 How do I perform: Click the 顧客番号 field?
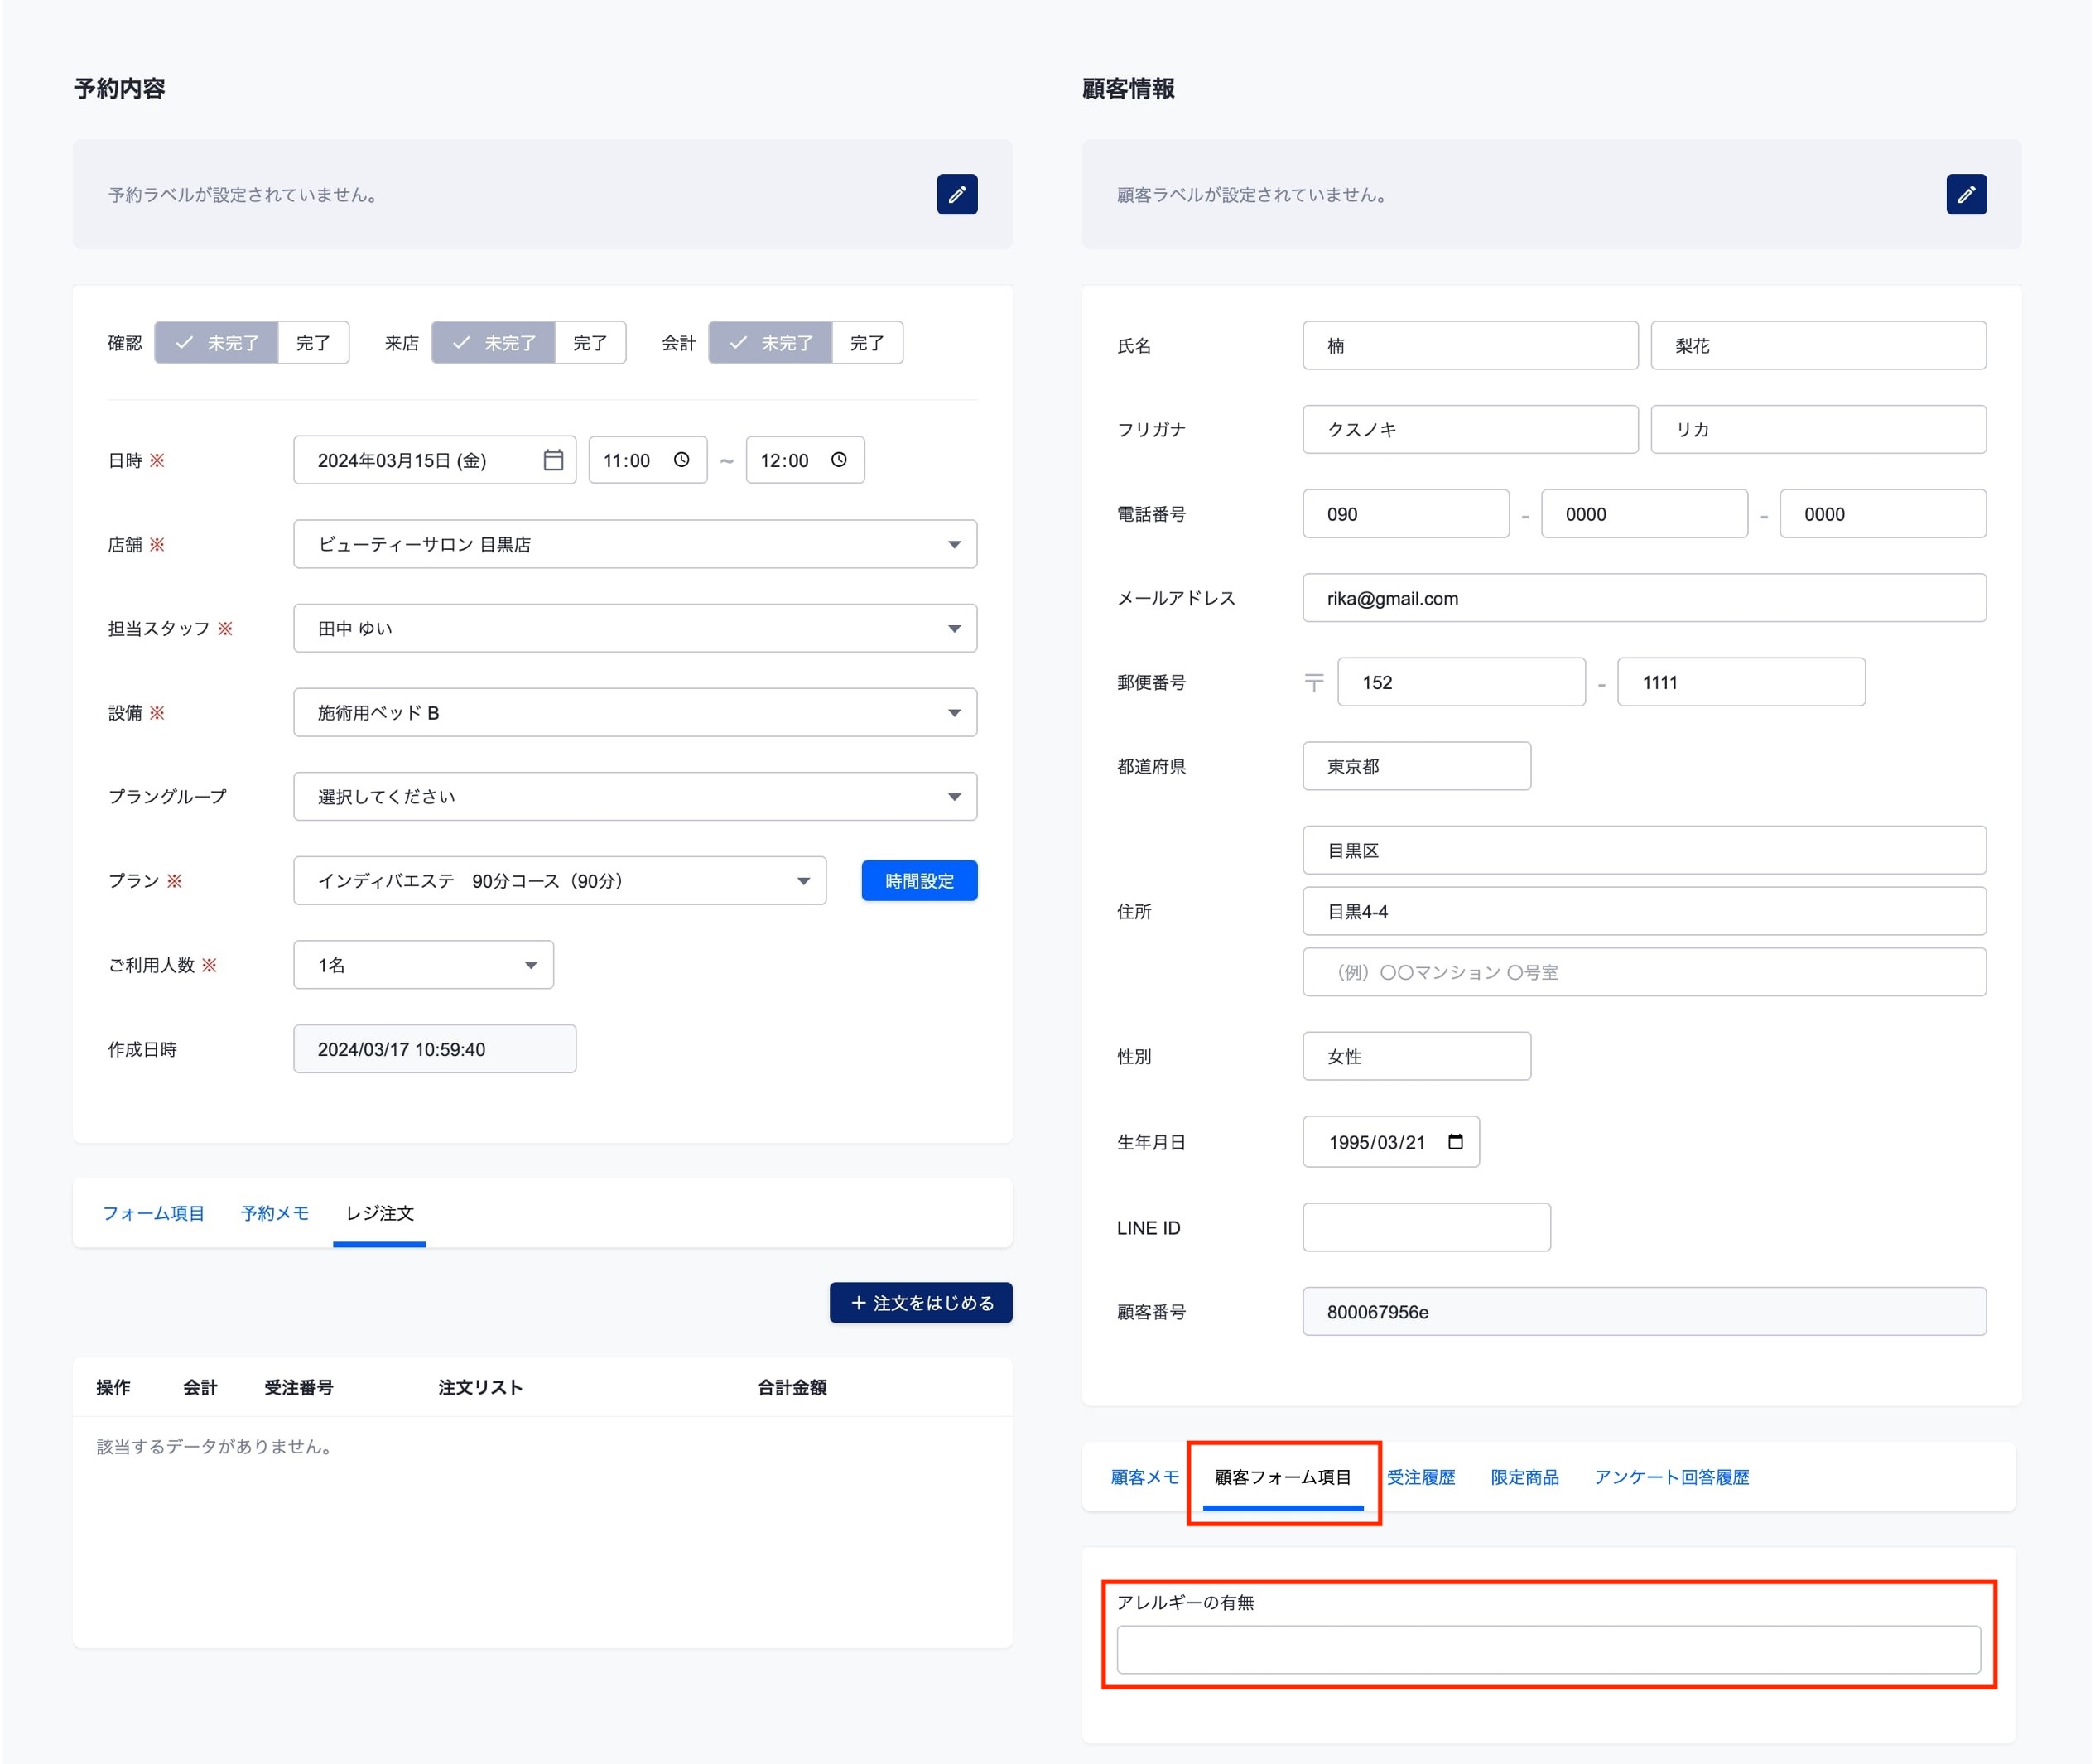[1644, 1311]
